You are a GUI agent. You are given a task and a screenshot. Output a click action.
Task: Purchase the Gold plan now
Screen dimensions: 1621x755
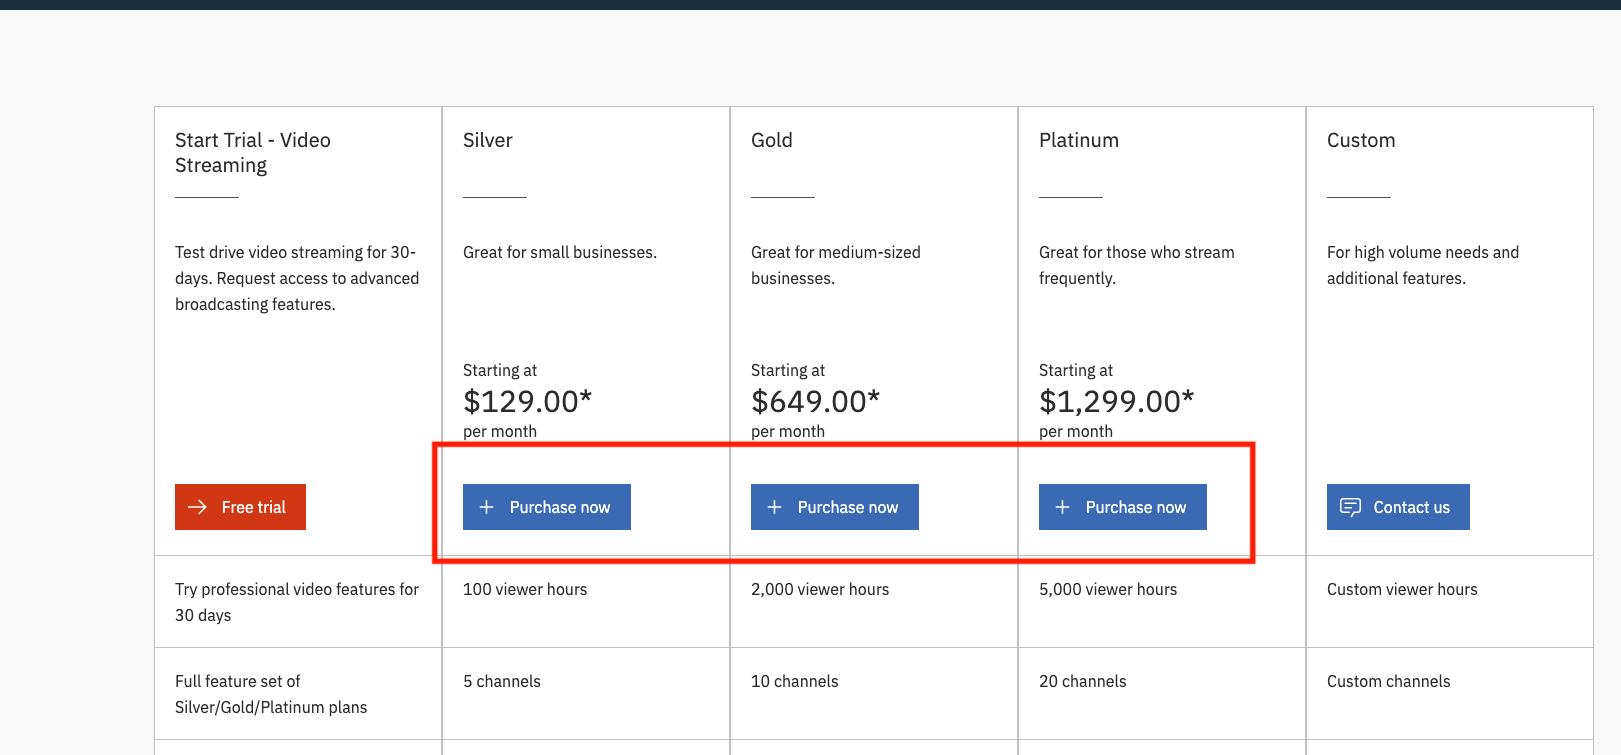click(835, 507)
